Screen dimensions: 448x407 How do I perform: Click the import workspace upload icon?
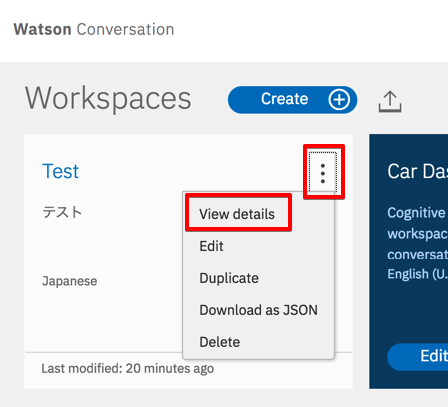[390, 101]
